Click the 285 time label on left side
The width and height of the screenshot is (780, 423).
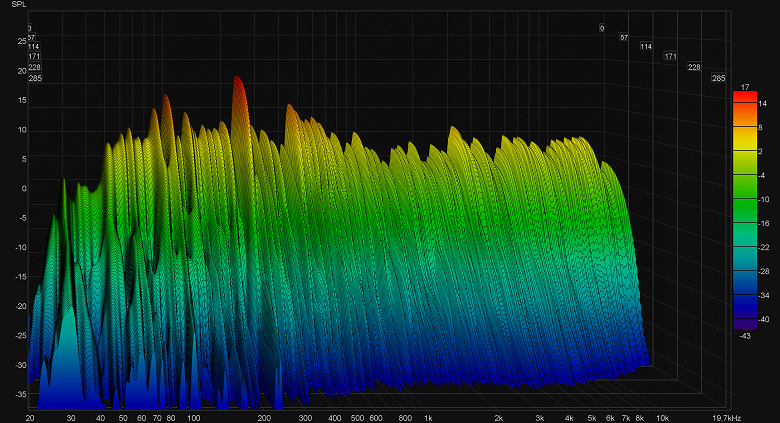click(35, 78)
